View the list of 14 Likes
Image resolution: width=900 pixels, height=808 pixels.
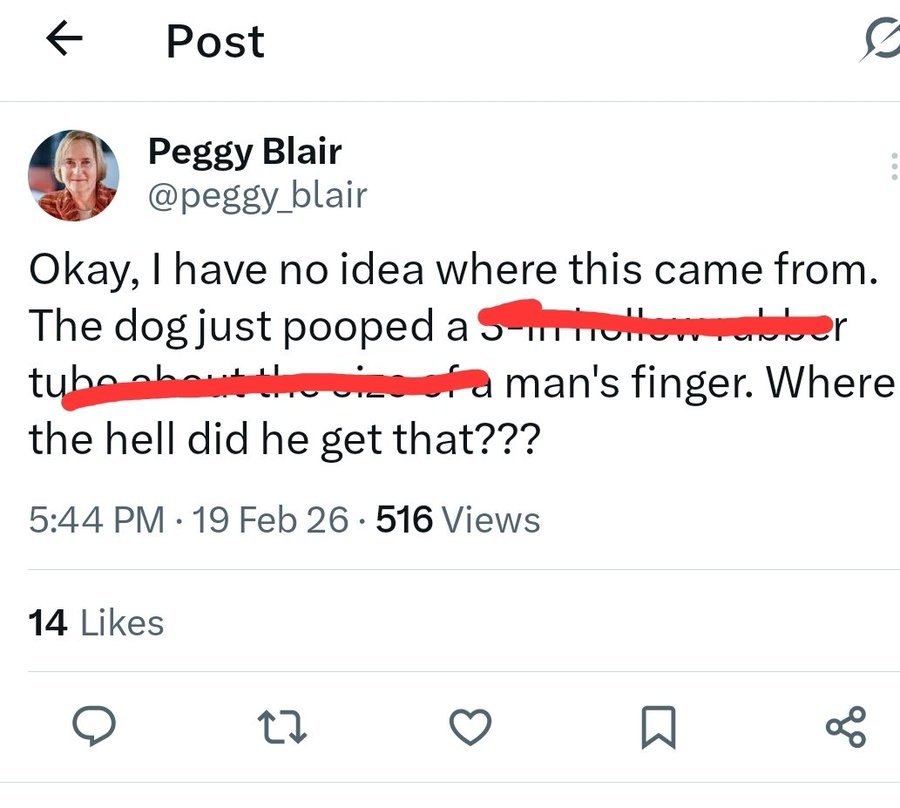tap(96, 623)
